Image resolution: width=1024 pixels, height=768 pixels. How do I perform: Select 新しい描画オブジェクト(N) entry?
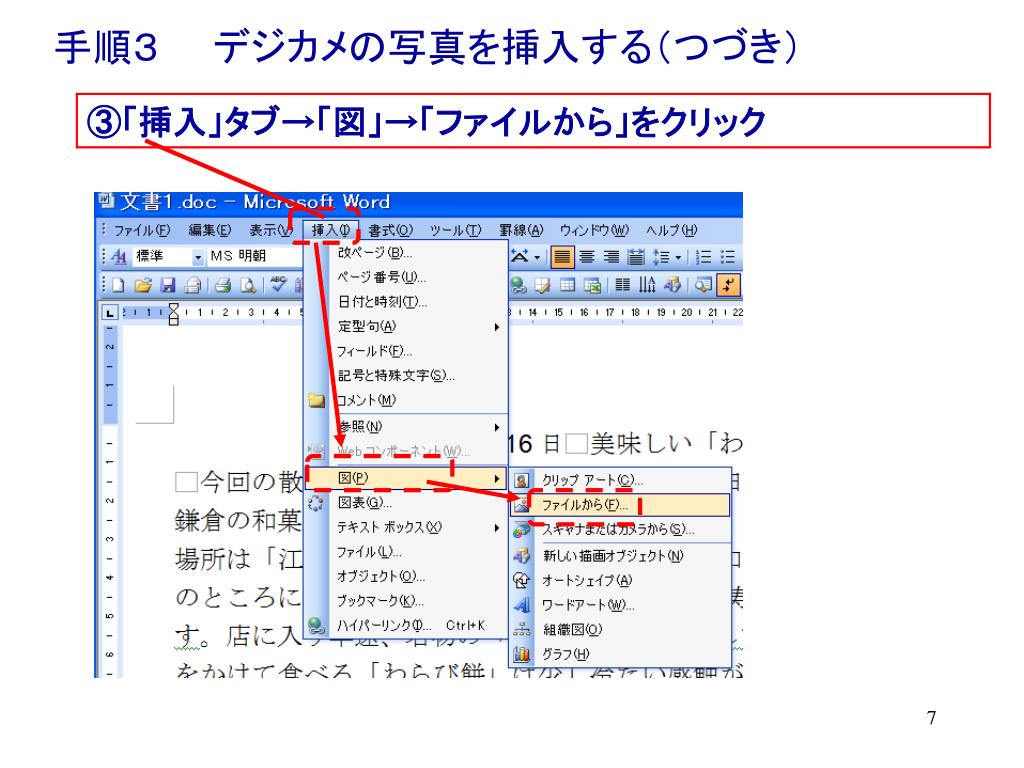620,556
